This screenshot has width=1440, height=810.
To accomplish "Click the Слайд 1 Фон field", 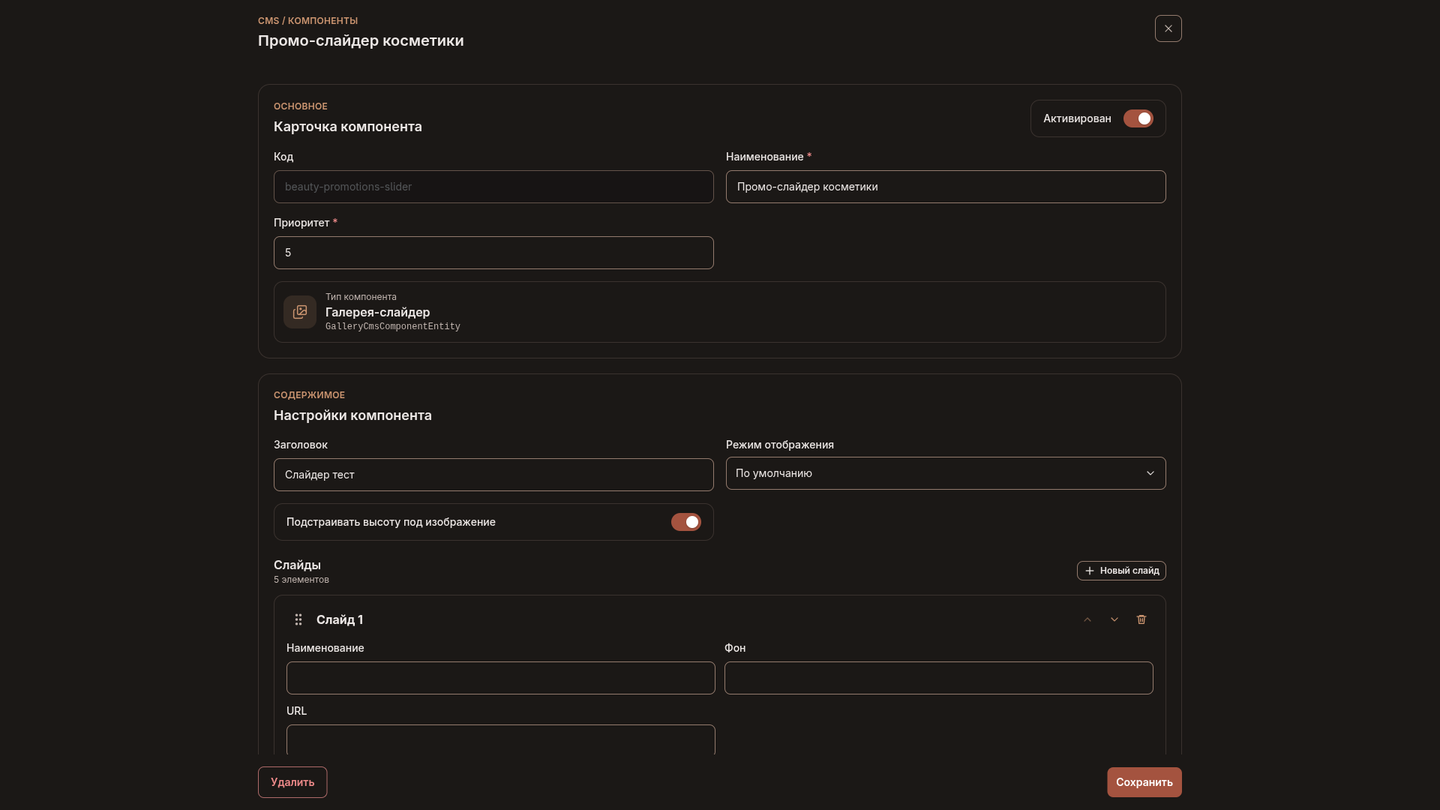I will coord(939,678).
